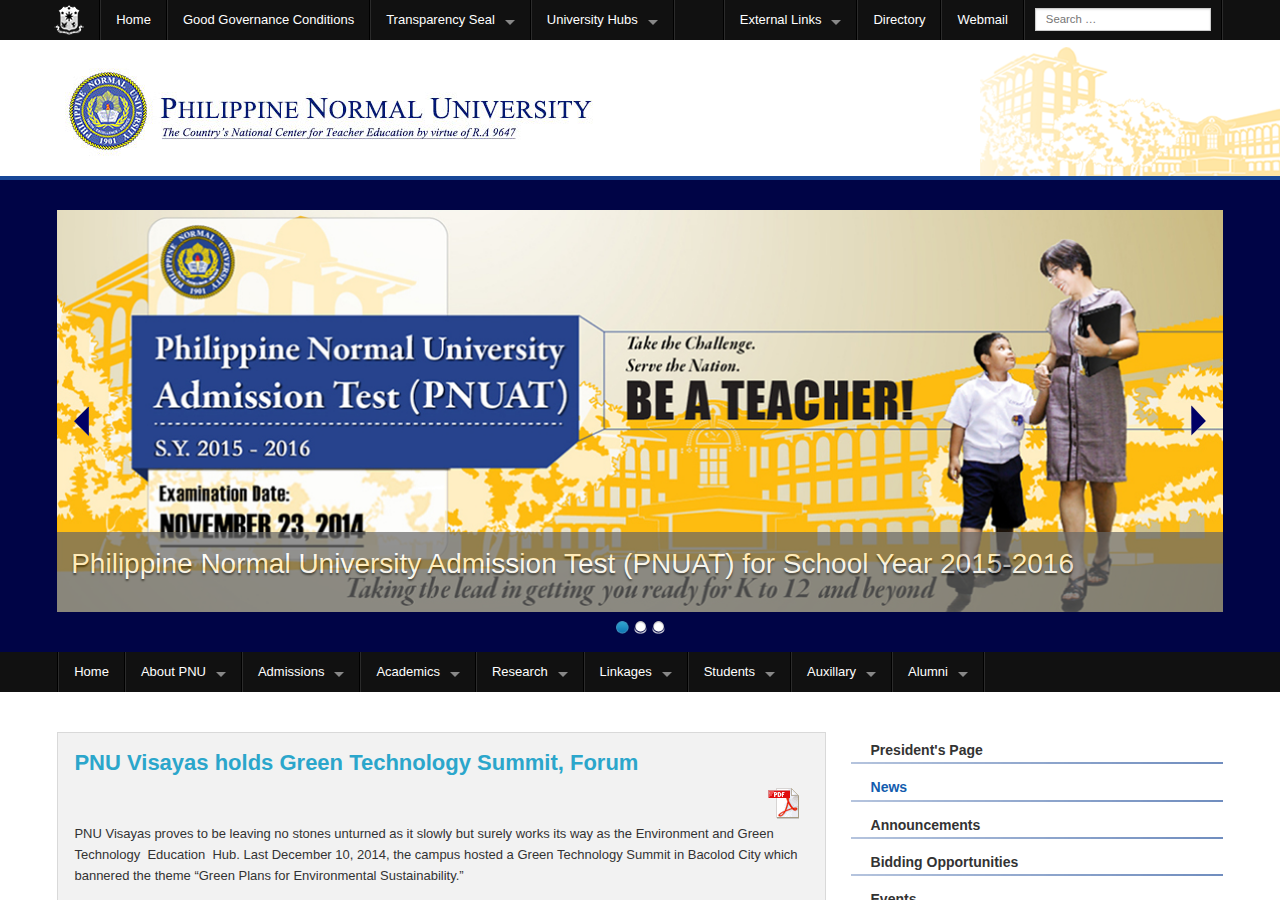Screen dimensions: 1280x900
Task: Expand the University Hubs dropdown
Action: [602, 20]
